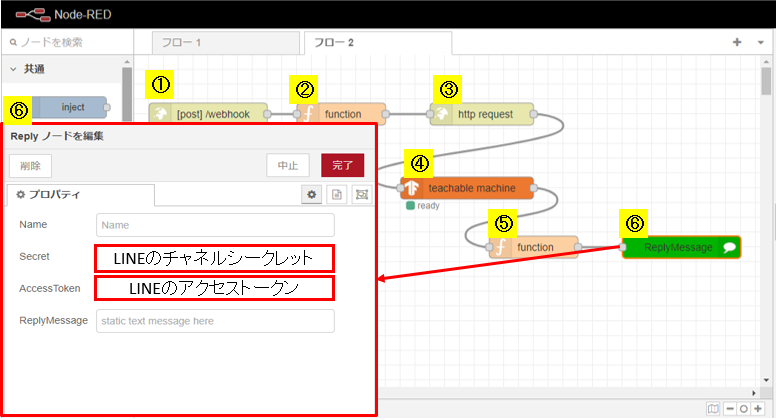The height and width of the screenshot is (420, 776).
Task: Click the 削除 button
Action: (x=30, y=166)
